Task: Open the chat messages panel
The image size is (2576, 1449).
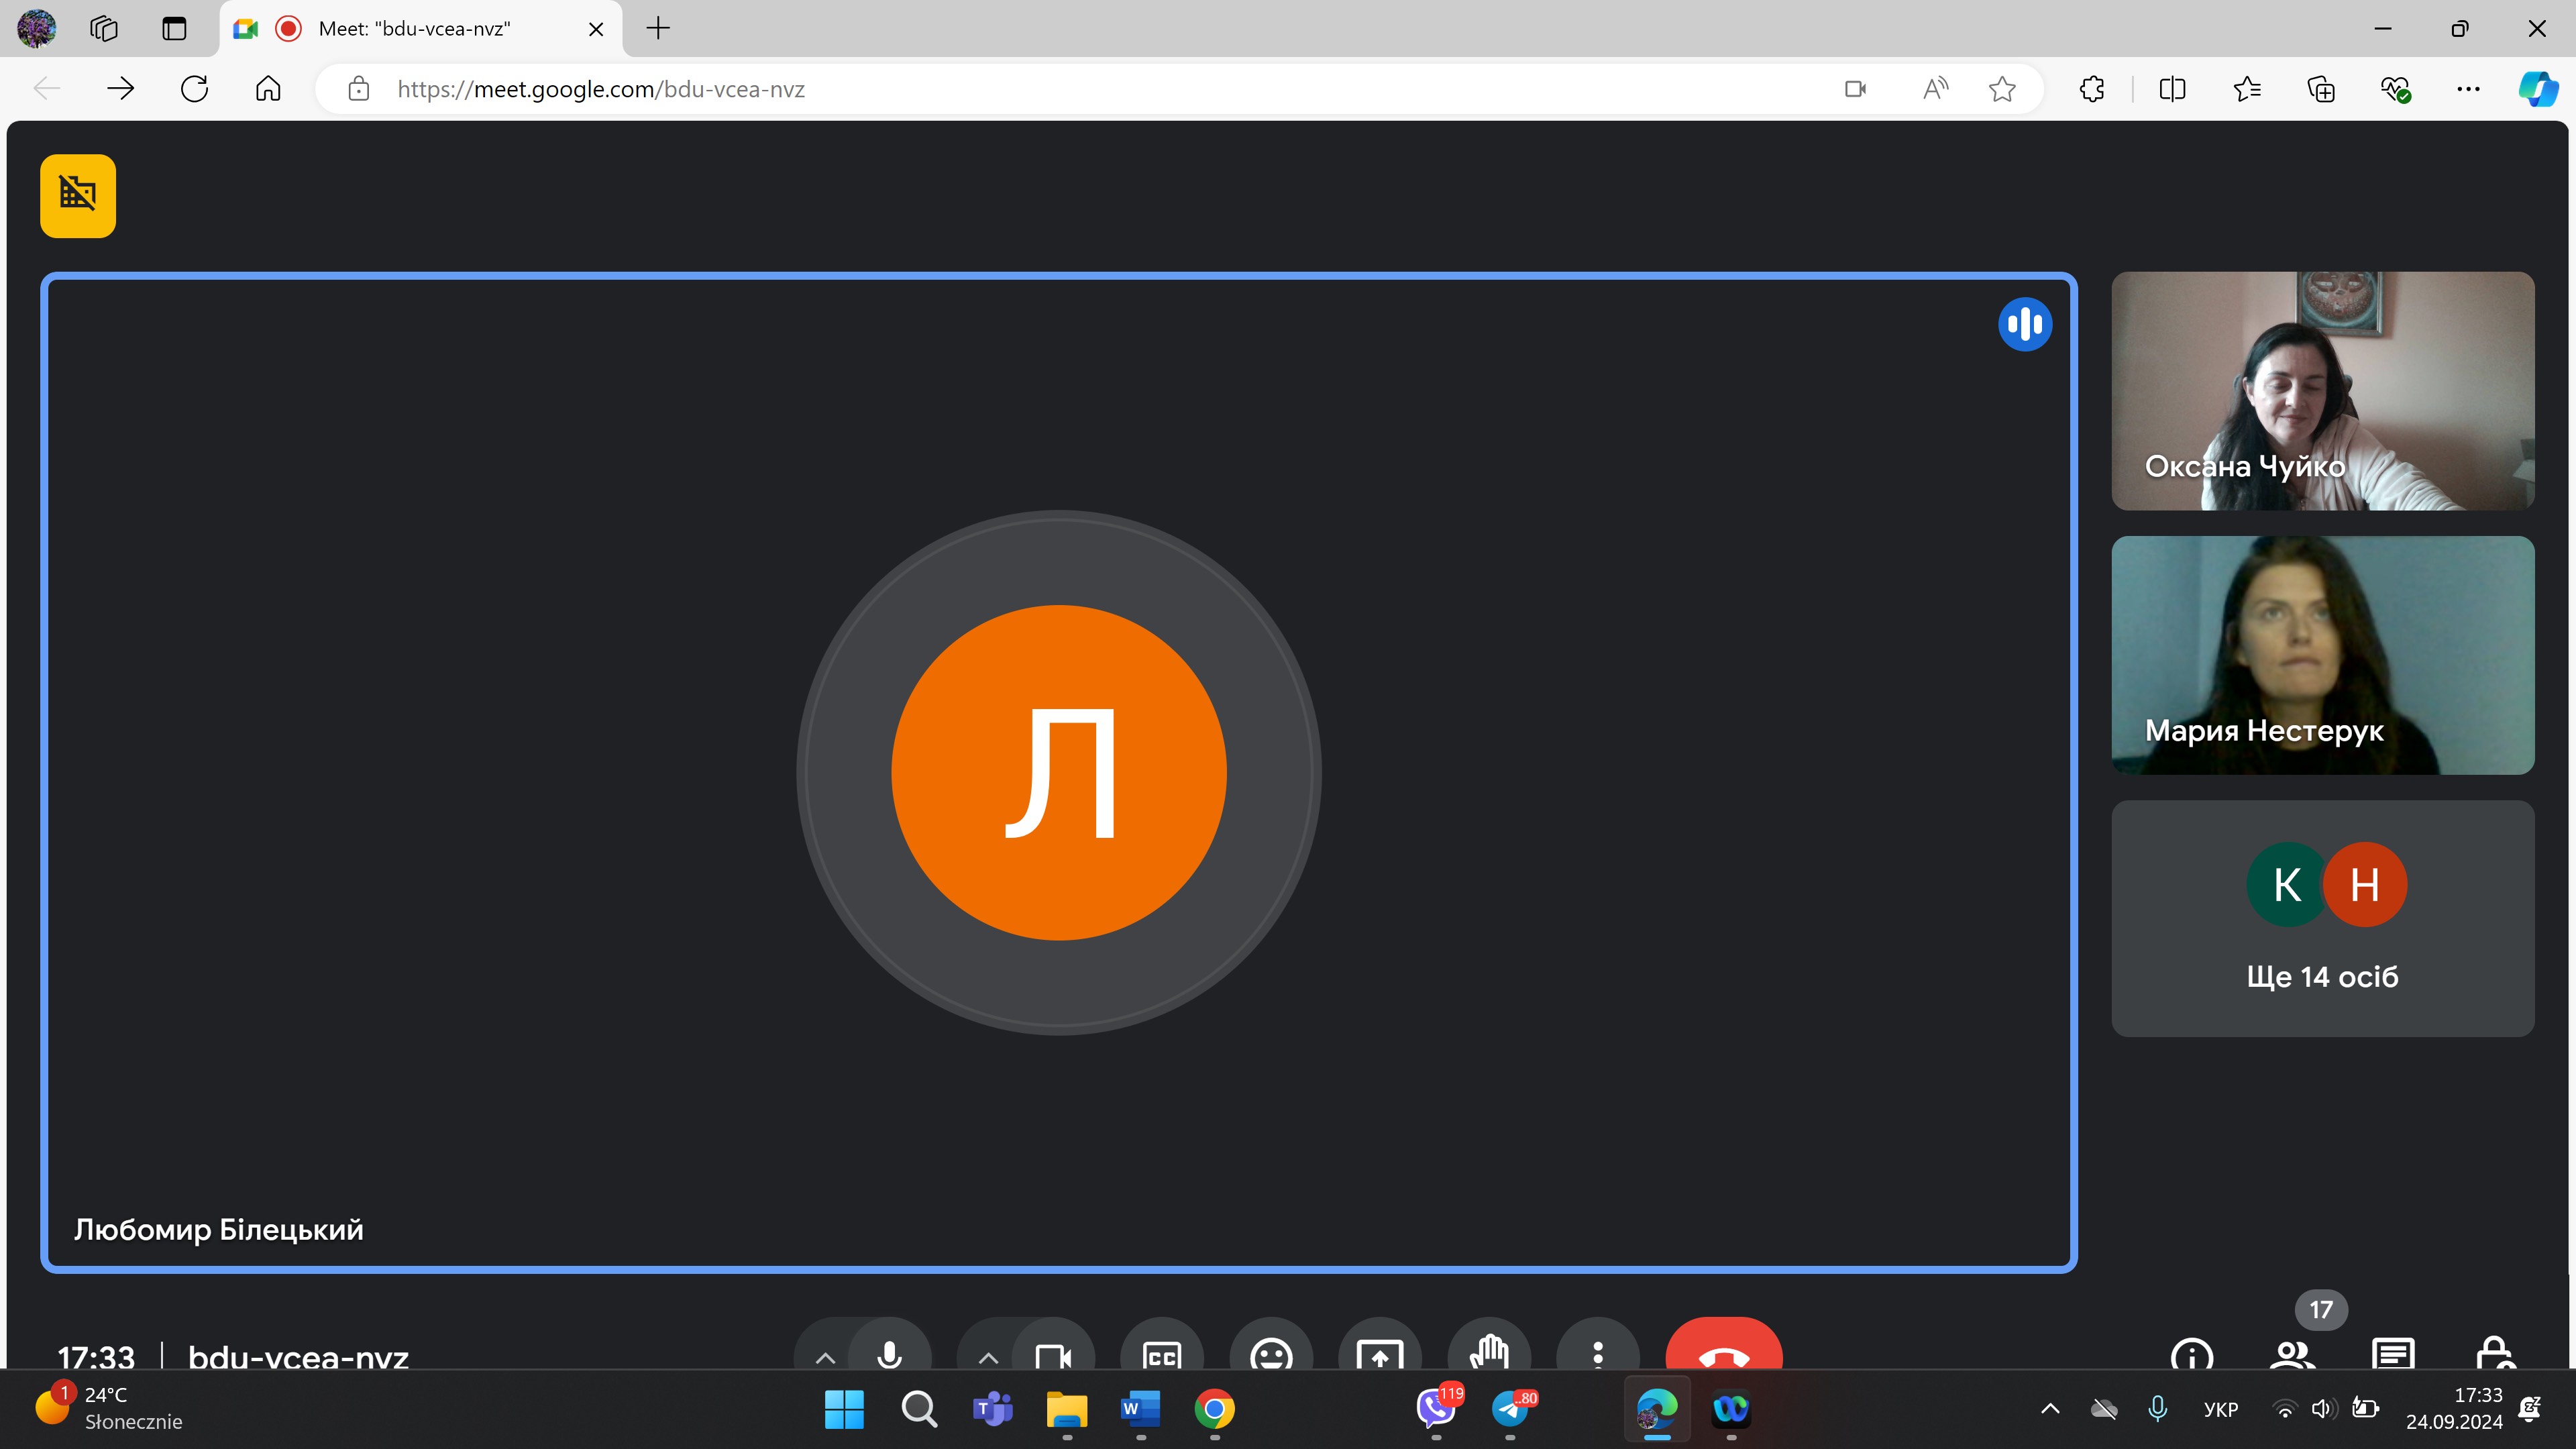Action: click(2393, 1355)
